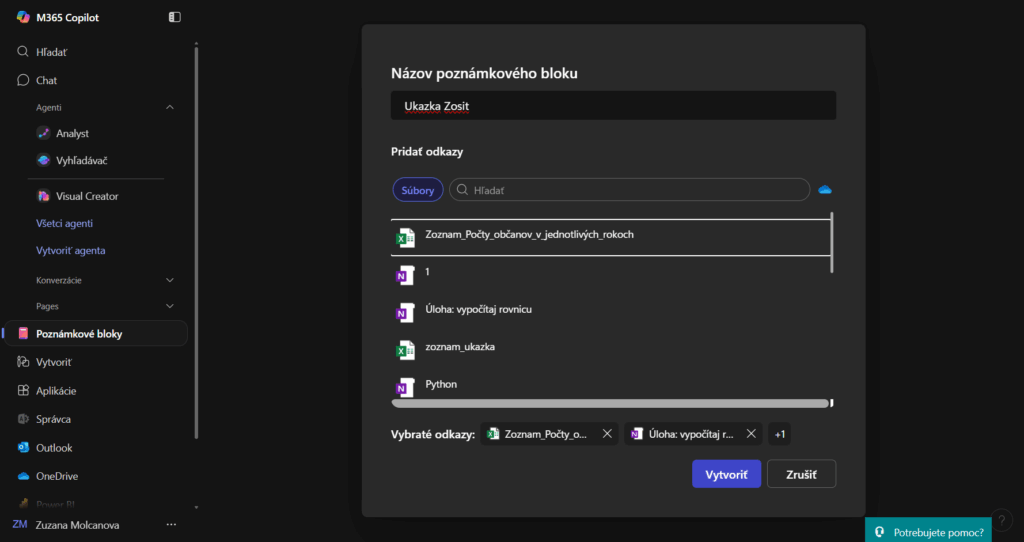This screenshot has width=1024, height=542.
Task: Show the +1 additional selected links
Action: [780, 434]
